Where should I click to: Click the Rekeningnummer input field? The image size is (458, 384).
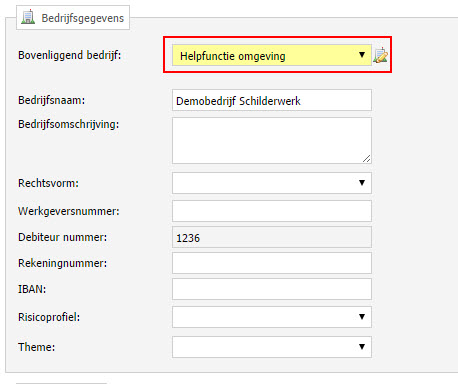click(x=272, y=263)
